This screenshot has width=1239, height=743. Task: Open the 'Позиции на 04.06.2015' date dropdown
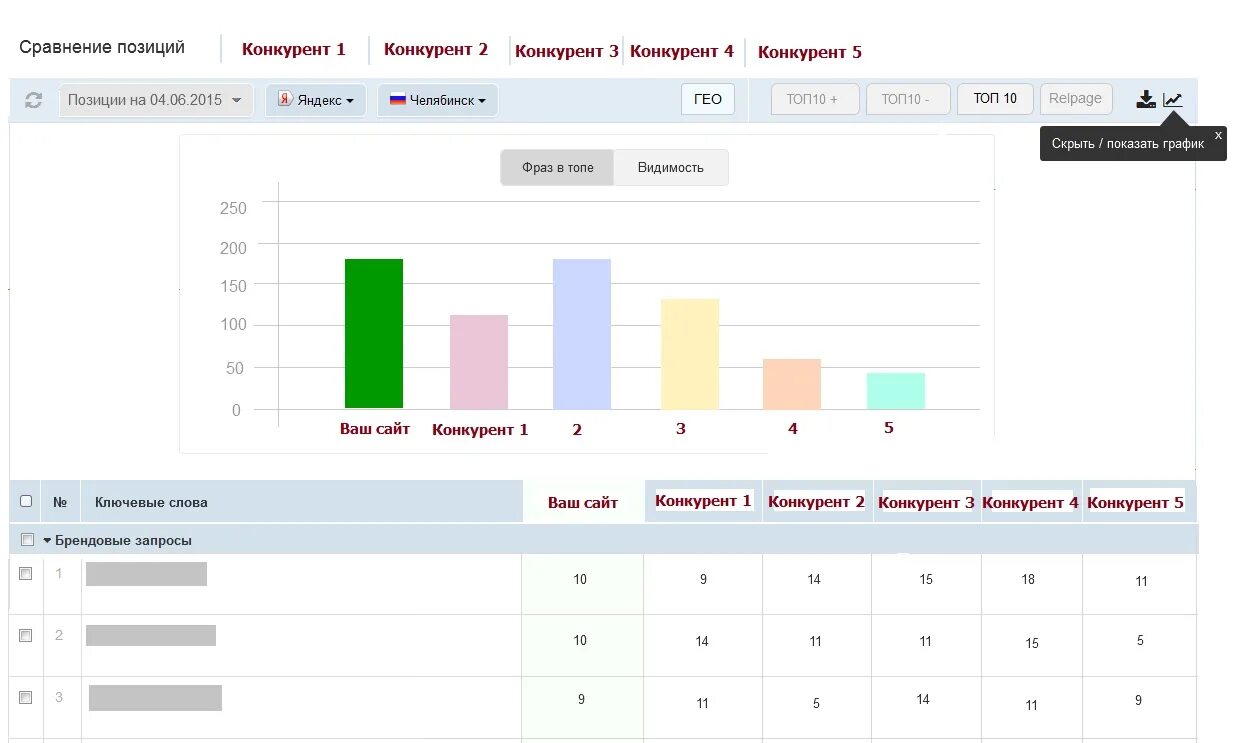[x=156, y=100]
